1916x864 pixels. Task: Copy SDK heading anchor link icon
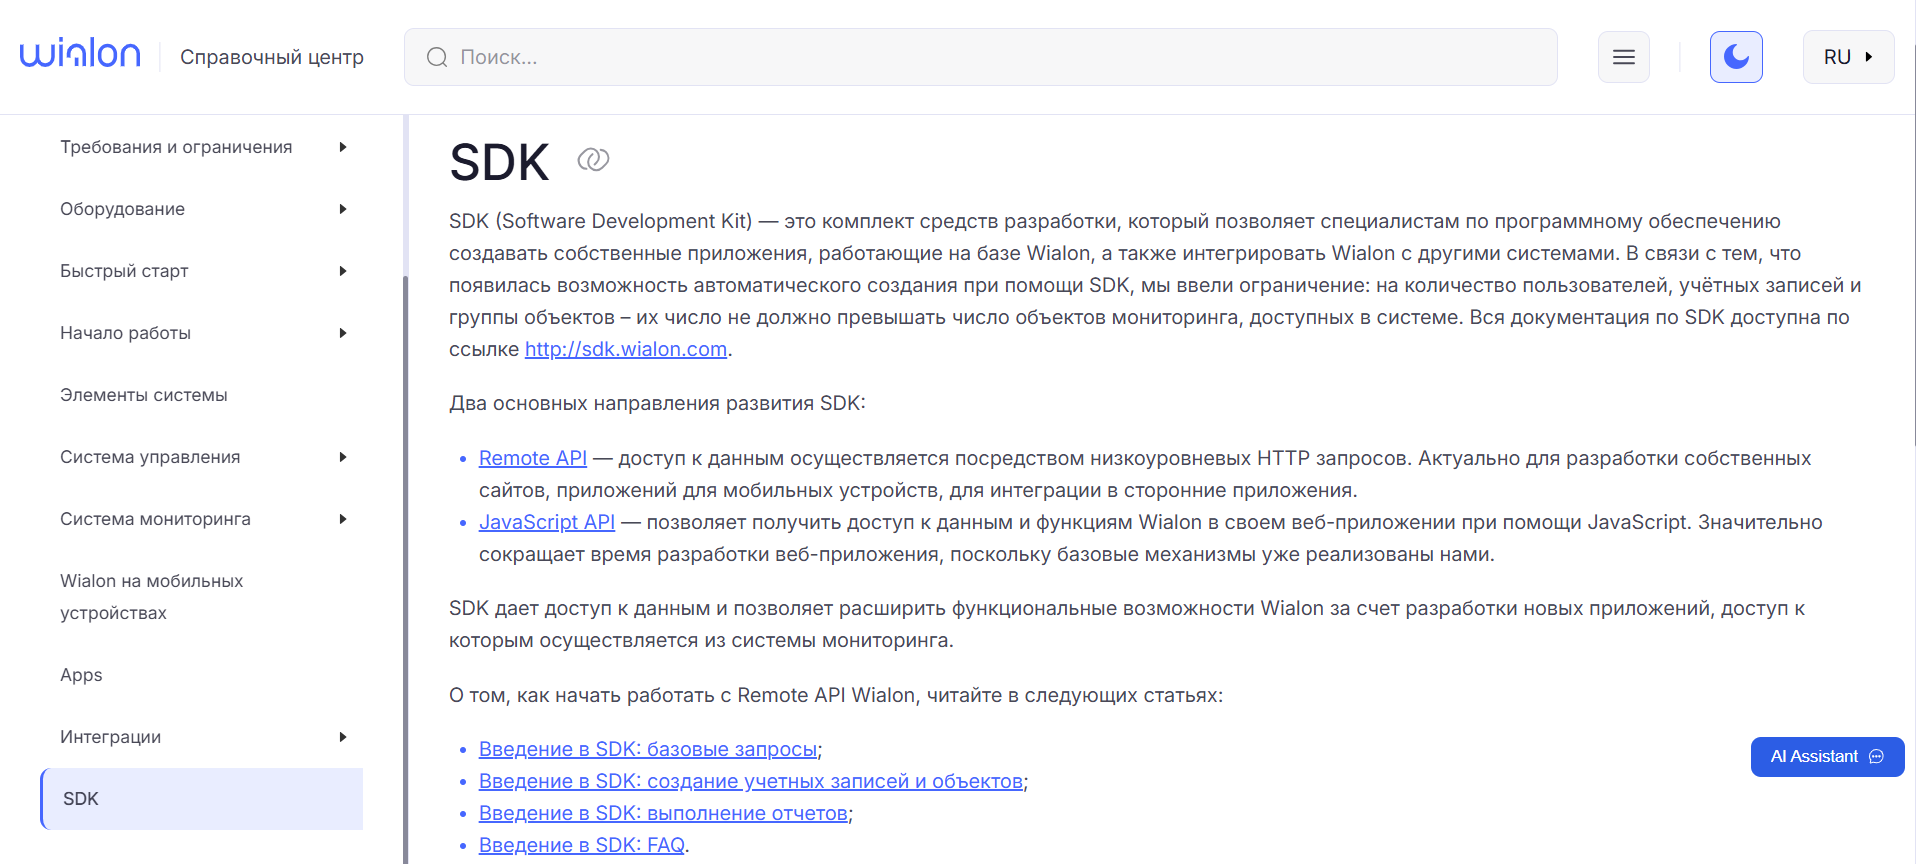[x=593, y=160]
